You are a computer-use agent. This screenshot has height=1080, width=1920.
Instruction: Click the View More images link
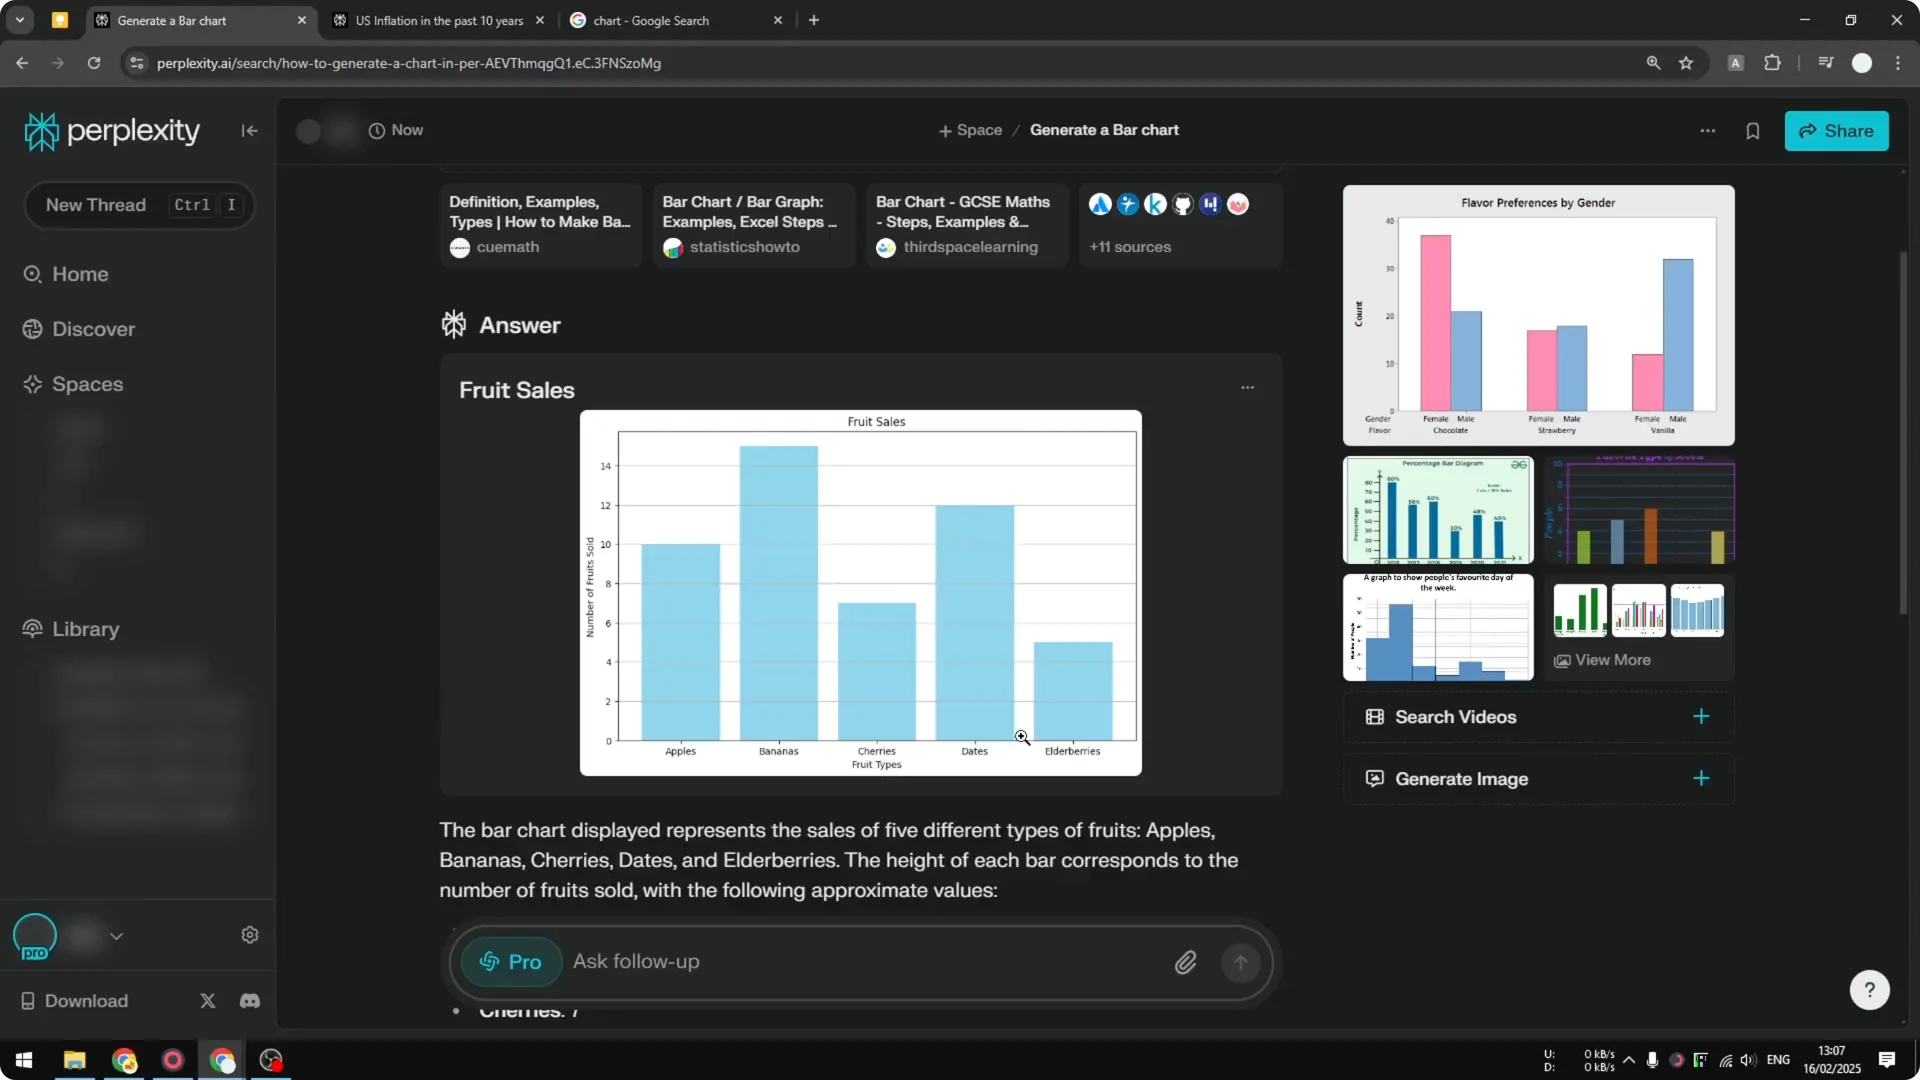[x=1612, y=659]
